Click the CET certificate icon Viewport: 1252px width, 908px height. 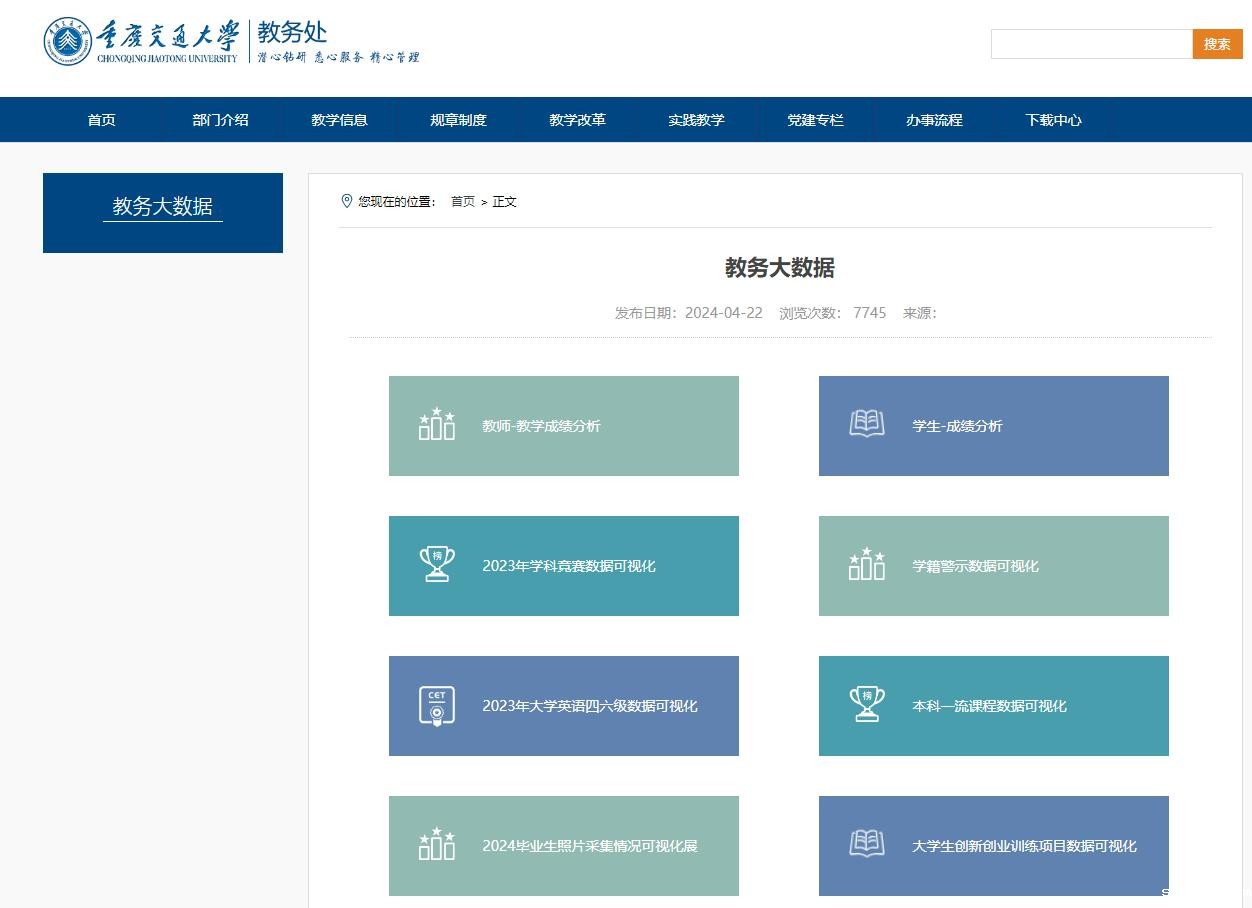(x=437, y=705)
